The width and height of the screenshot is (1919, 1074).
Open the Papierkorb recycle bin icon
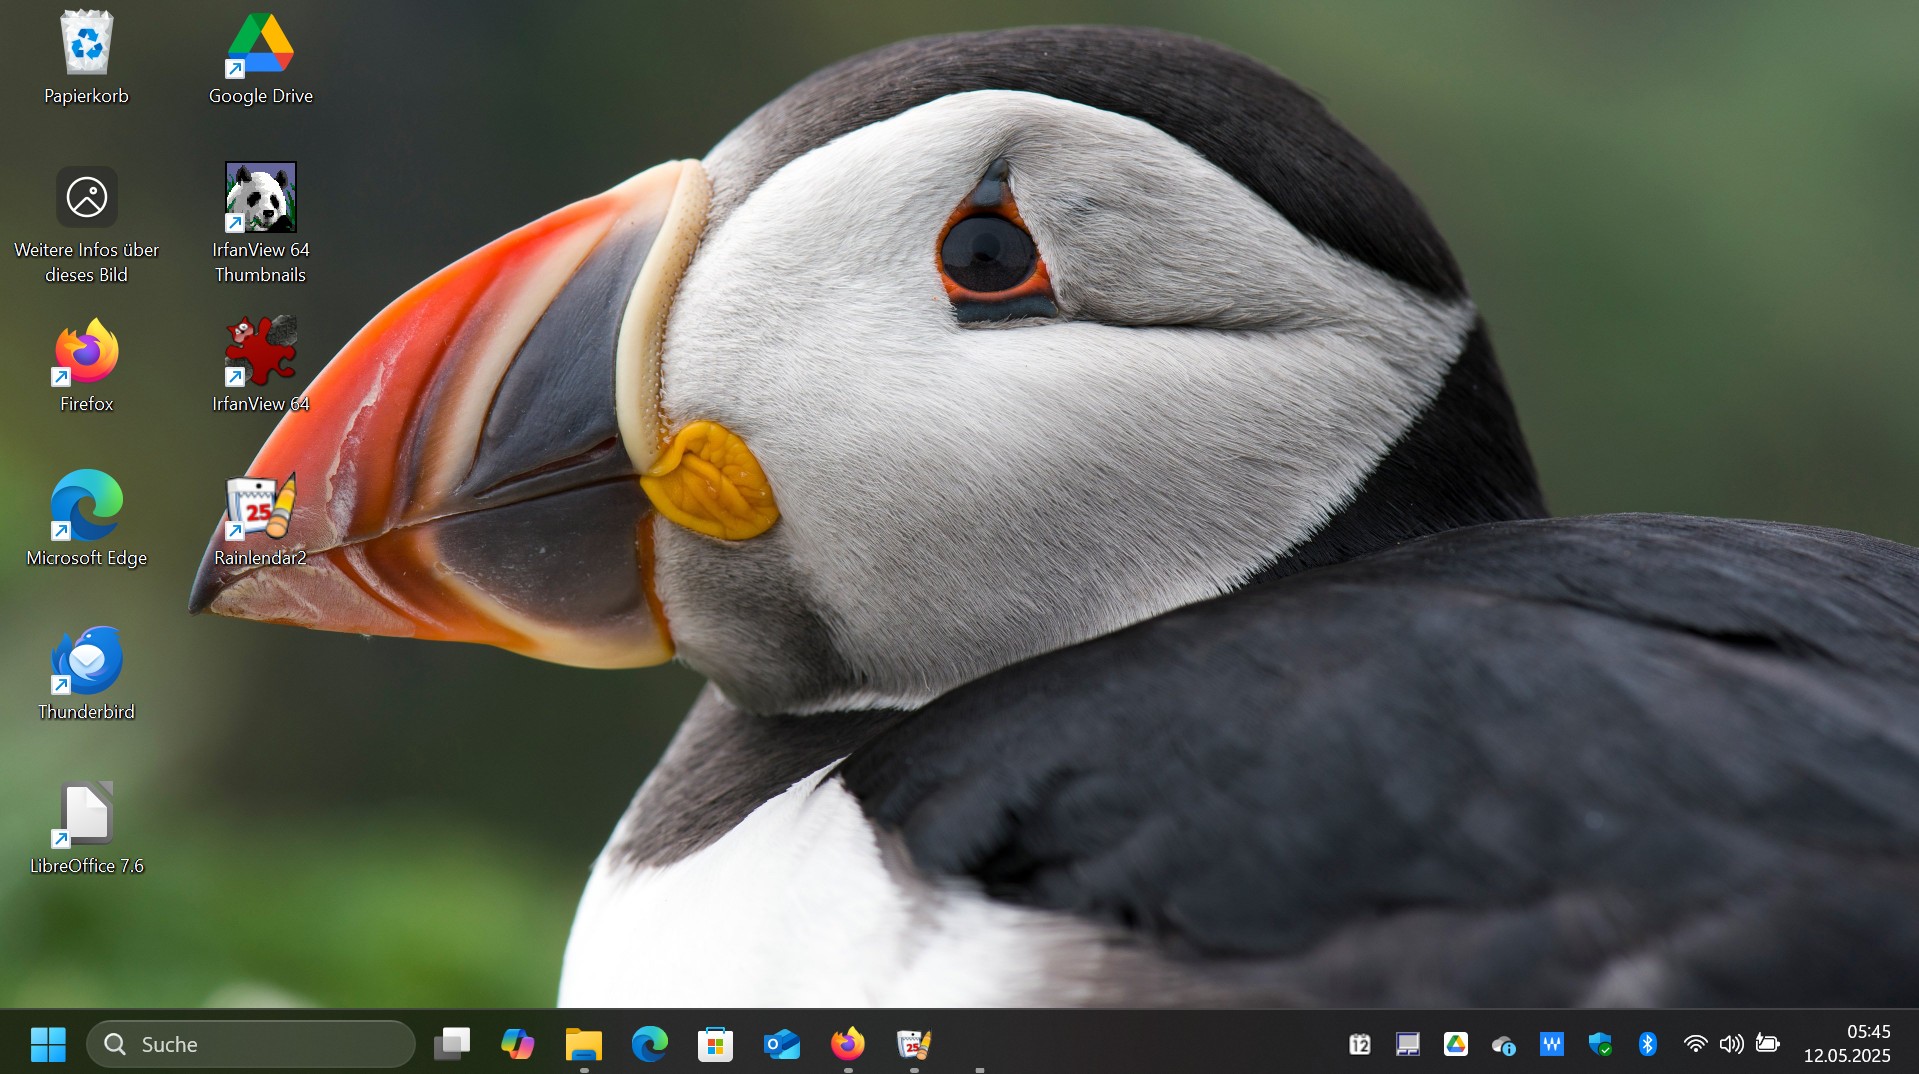point(86,45)
